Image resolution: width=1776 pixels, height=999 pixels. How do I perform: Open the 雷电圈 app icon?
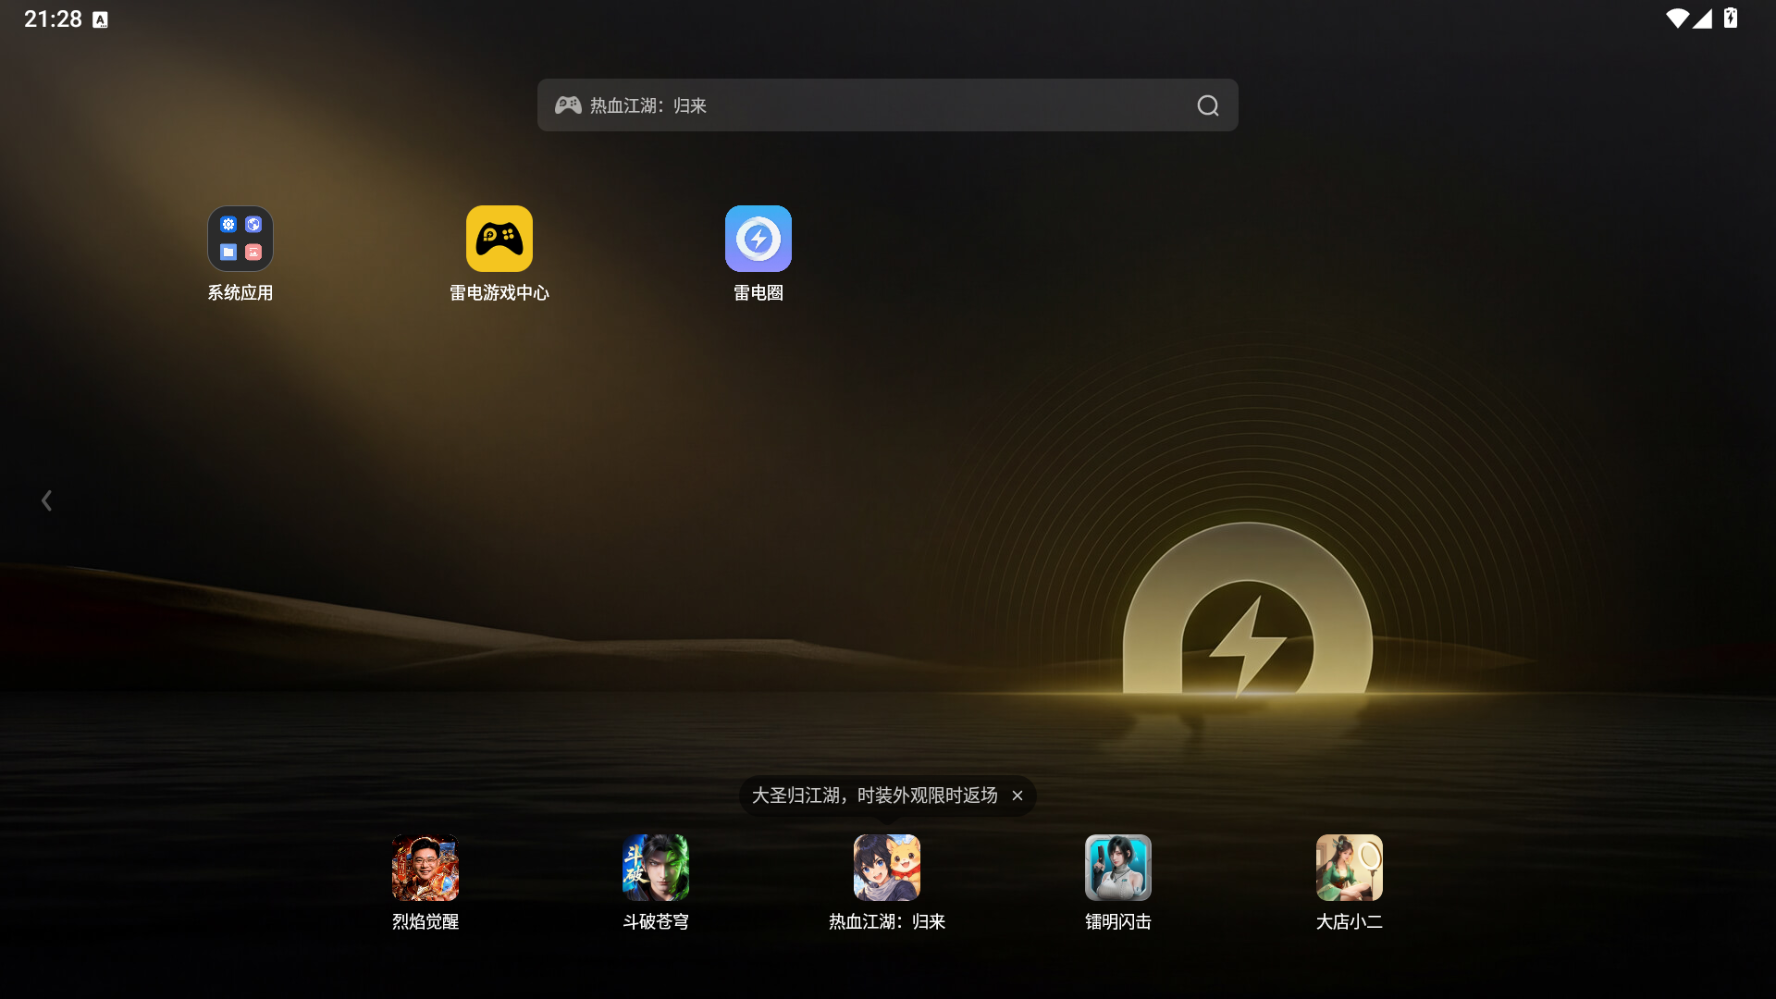pyautogui.click(x=758, y=239)
